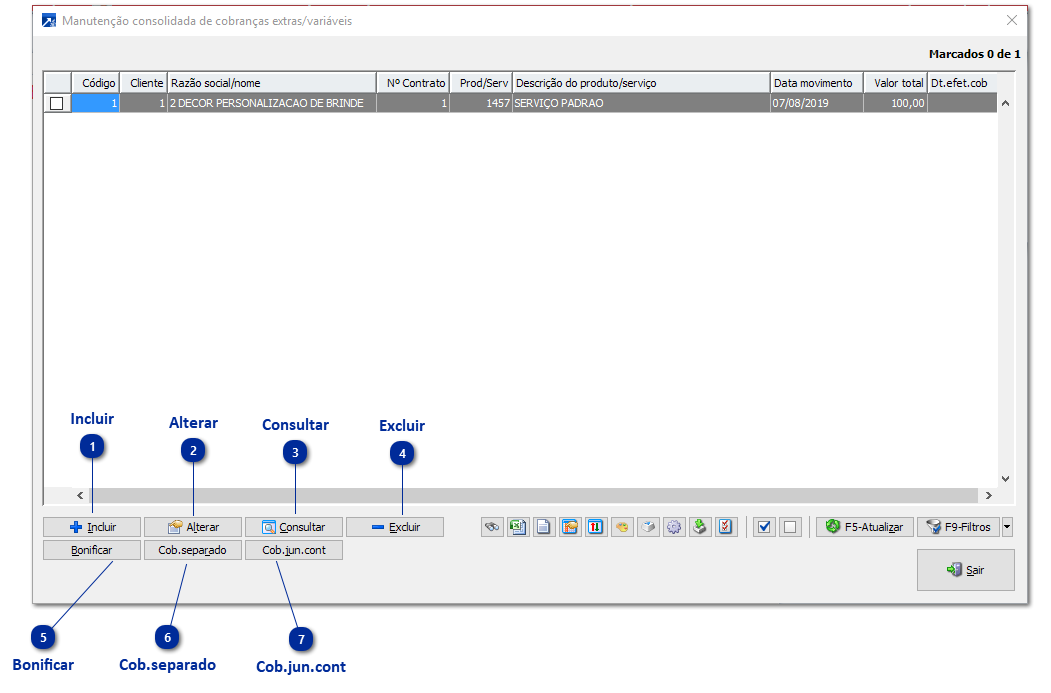Exit with the Sair button
The height and width of the screenshot is (693, 1051).
[966, 570]
